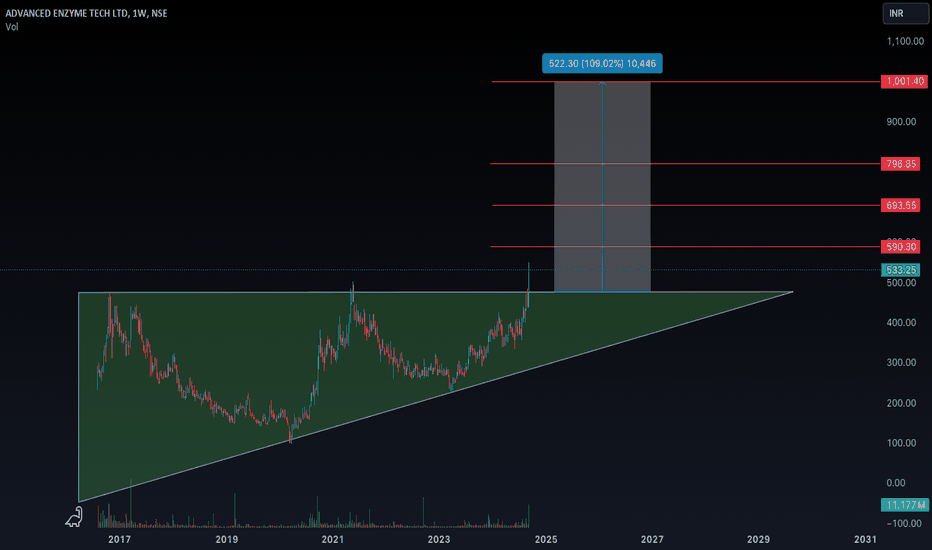The image size is (932, 550).
Task: Click the -100.00 price axis label
Action: (904, 523)
